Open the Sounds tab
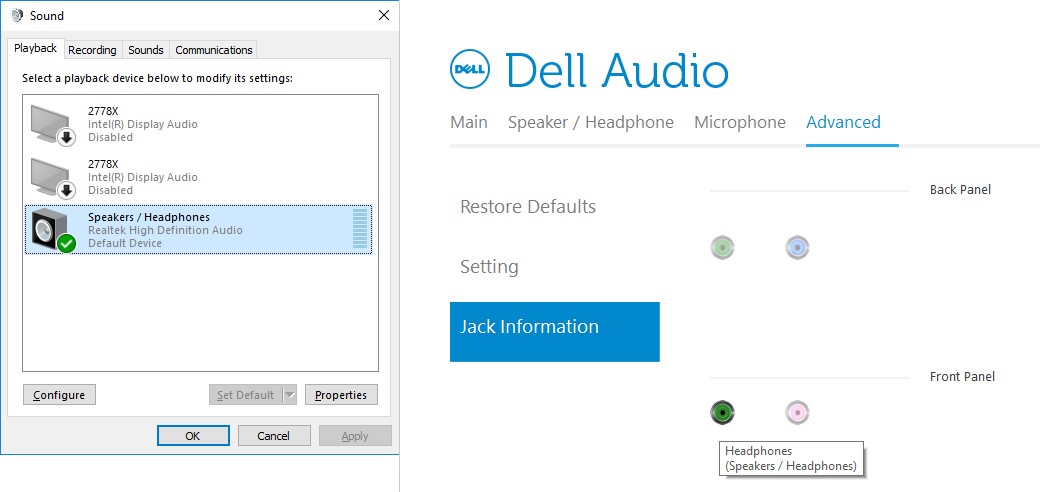 (x=146, y=50)
